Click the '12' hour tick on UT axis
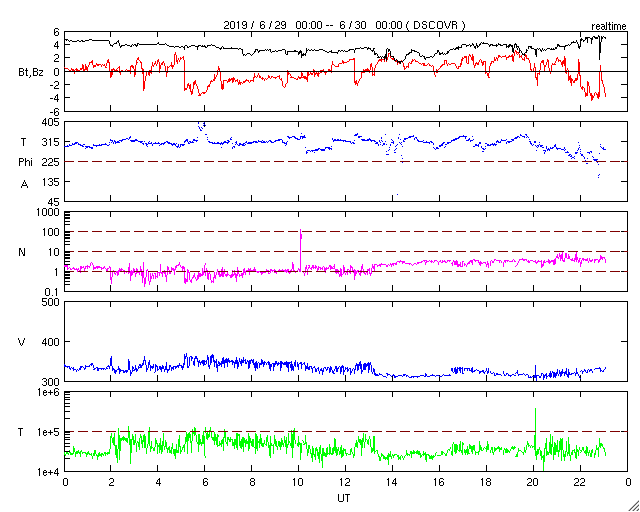The width and height of the screenshot is (640, 512). click(345, 481)
